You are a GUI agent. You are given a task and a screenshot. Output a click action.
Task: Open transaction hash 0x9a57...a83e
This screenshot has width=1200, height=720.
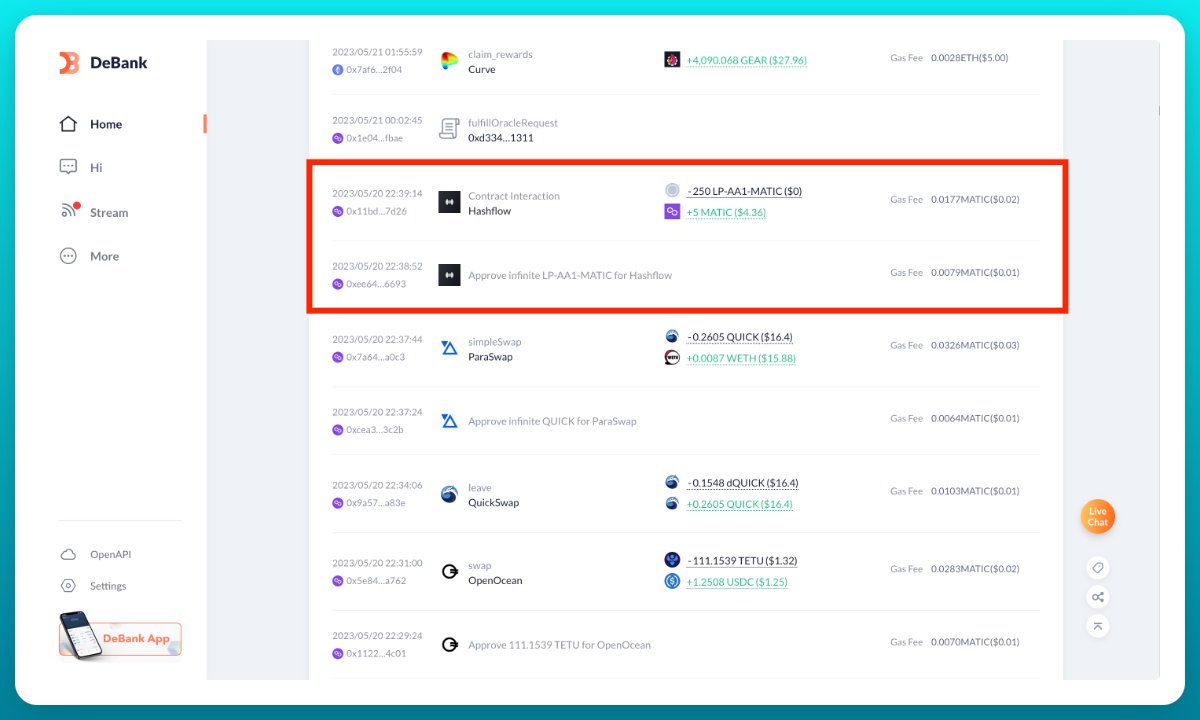376,503
